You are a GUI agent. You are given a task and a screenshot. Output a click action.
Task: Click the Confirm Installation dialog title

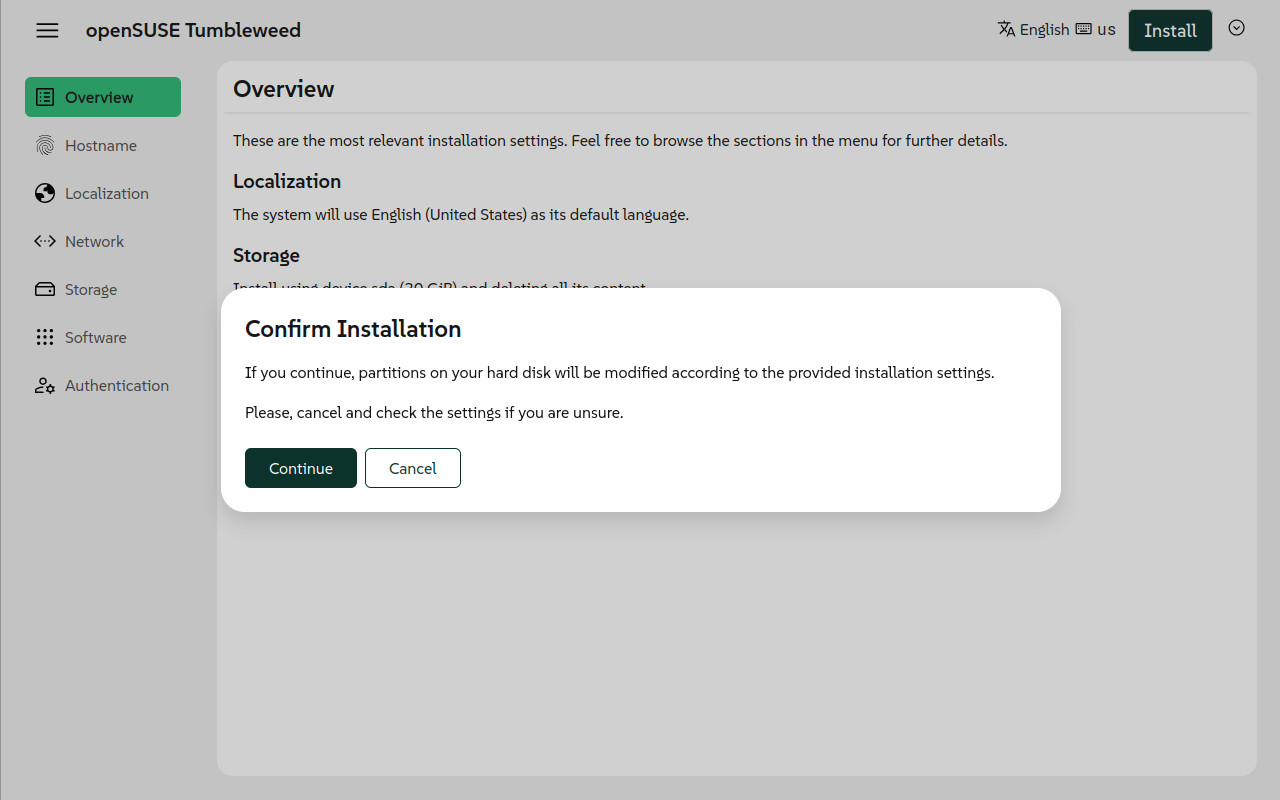coord(353,329)
